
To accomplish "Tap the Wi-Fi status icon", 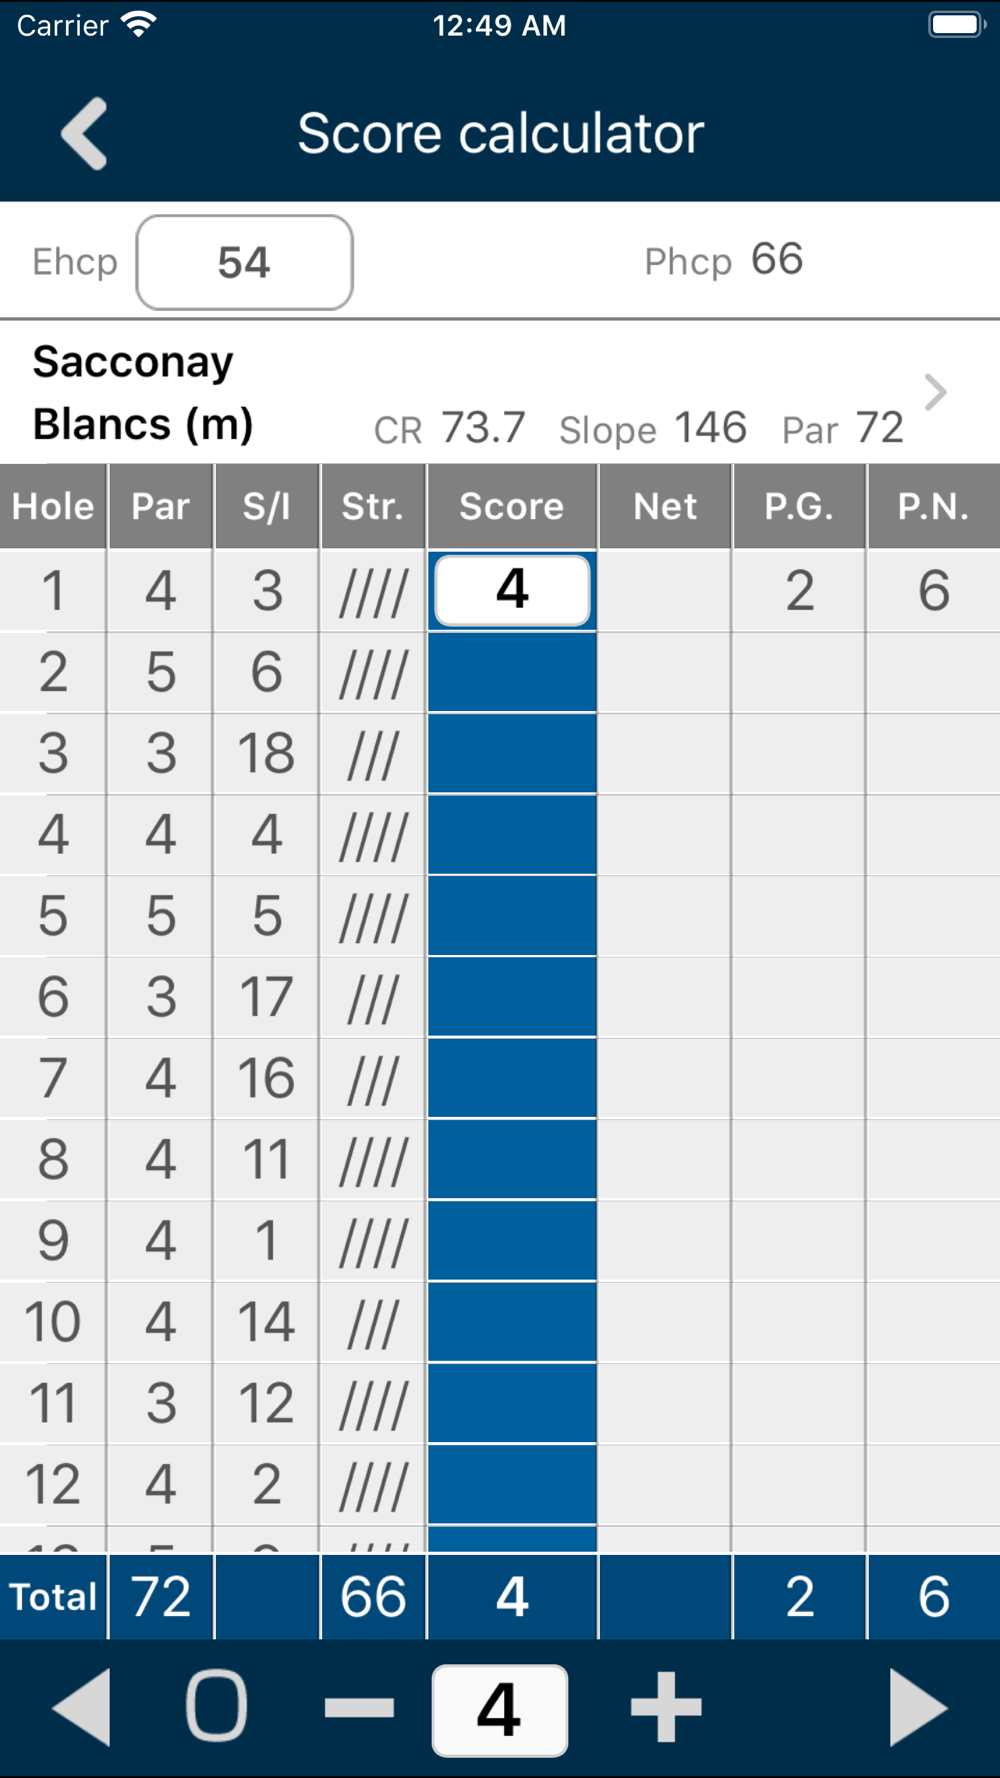I will (x=139, y=25).
